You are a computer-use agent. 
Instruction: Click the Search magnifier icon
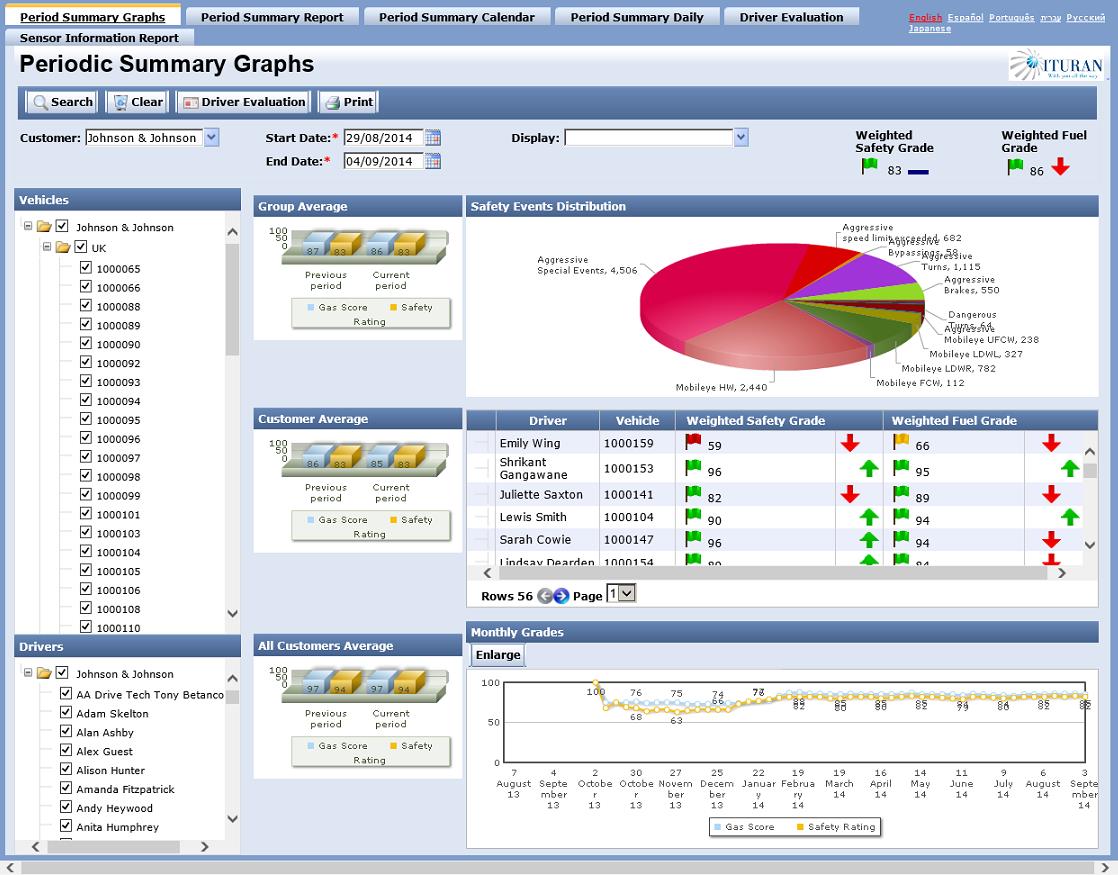click(41, 103)
